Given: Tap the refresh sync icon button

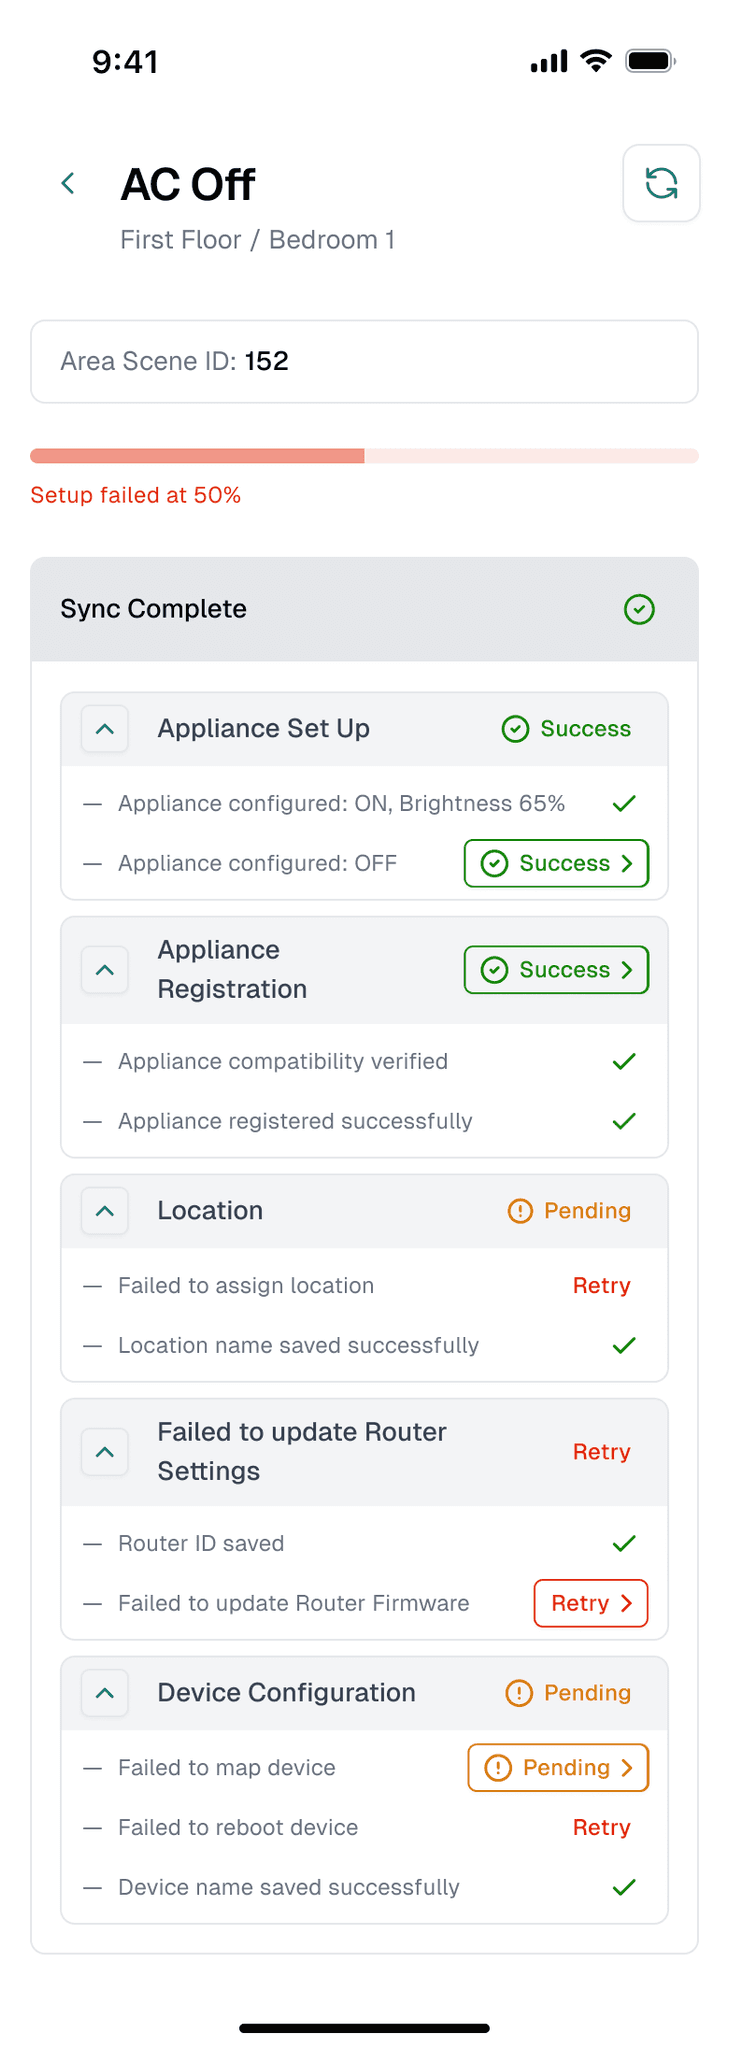Looking at the screenshot, I should point(661,183).
